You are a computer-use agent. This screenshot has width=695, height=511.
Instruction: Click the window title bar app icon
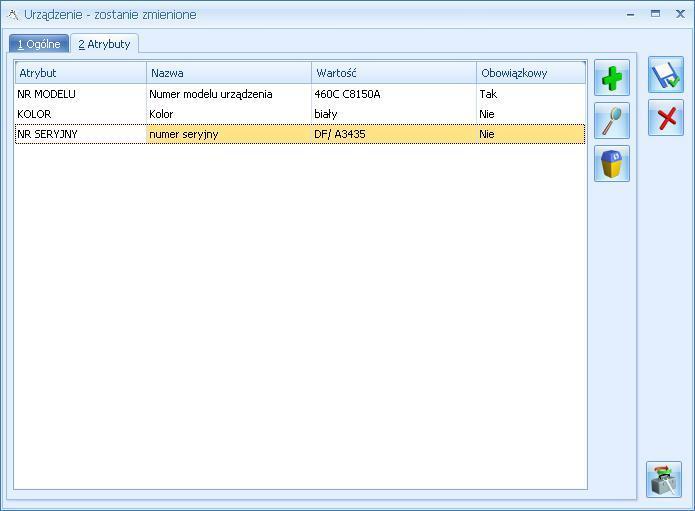[x=13, y=15]
